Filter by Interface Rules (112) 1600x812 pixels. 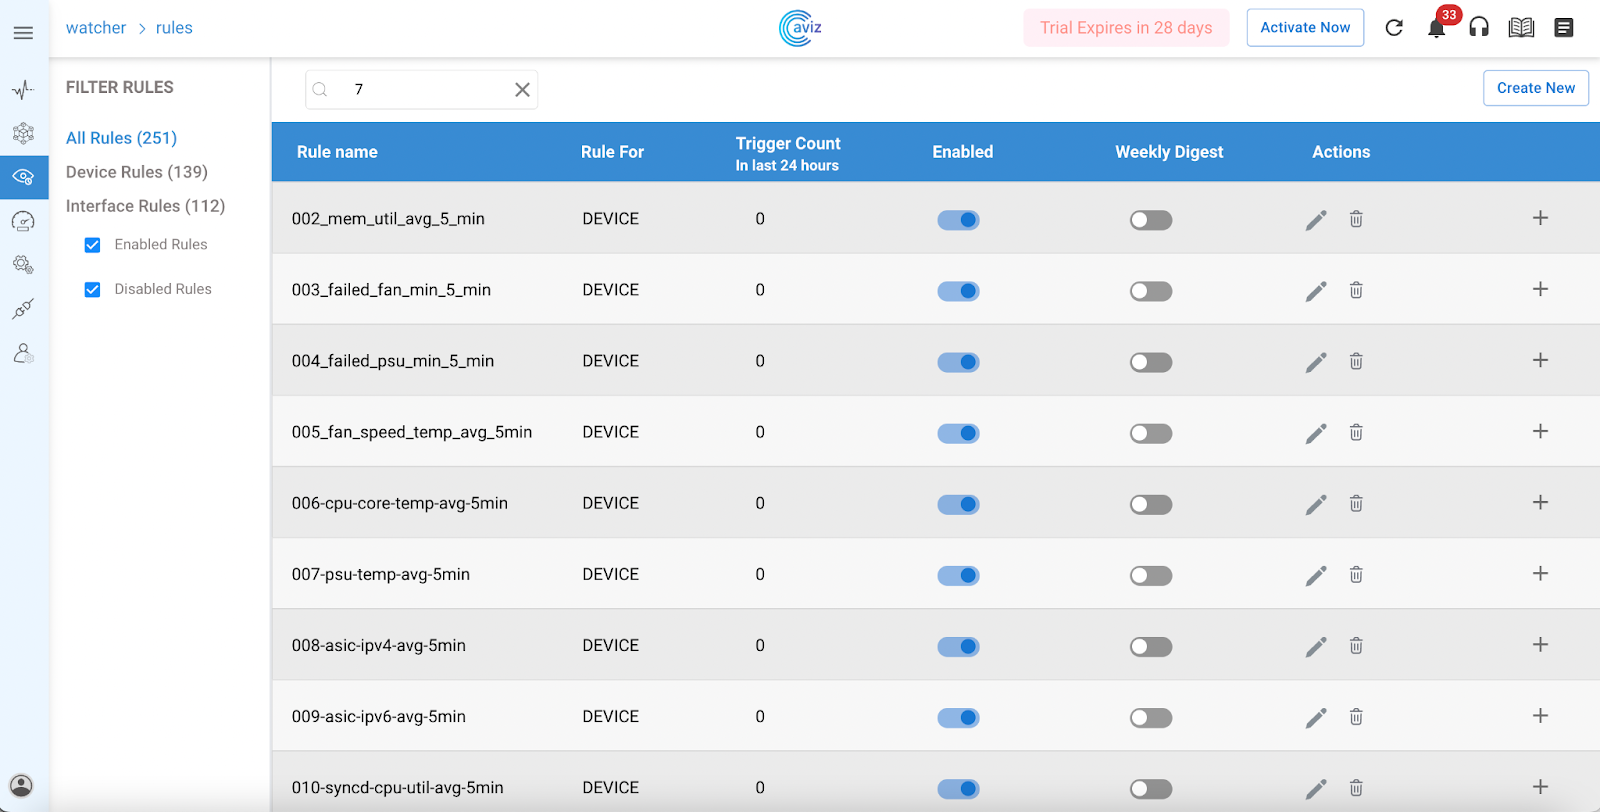(146, 206)
